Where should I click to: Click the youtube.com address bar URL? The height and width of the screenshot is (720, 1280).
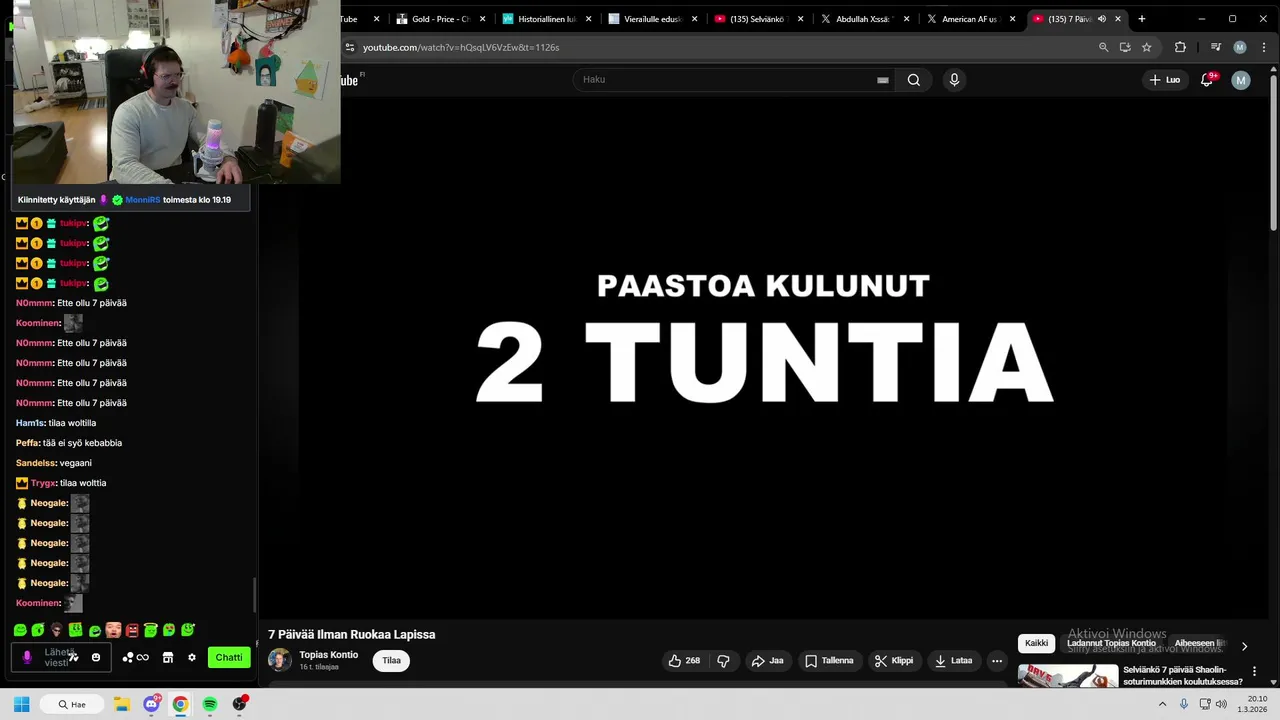(x=461, y=47)
